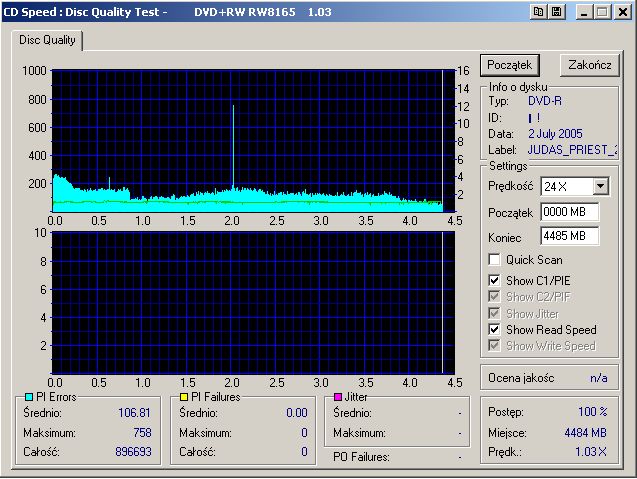Click the Koniec 4485 MB input field
The image size is (637, 479).
click(x=570, y=236)
